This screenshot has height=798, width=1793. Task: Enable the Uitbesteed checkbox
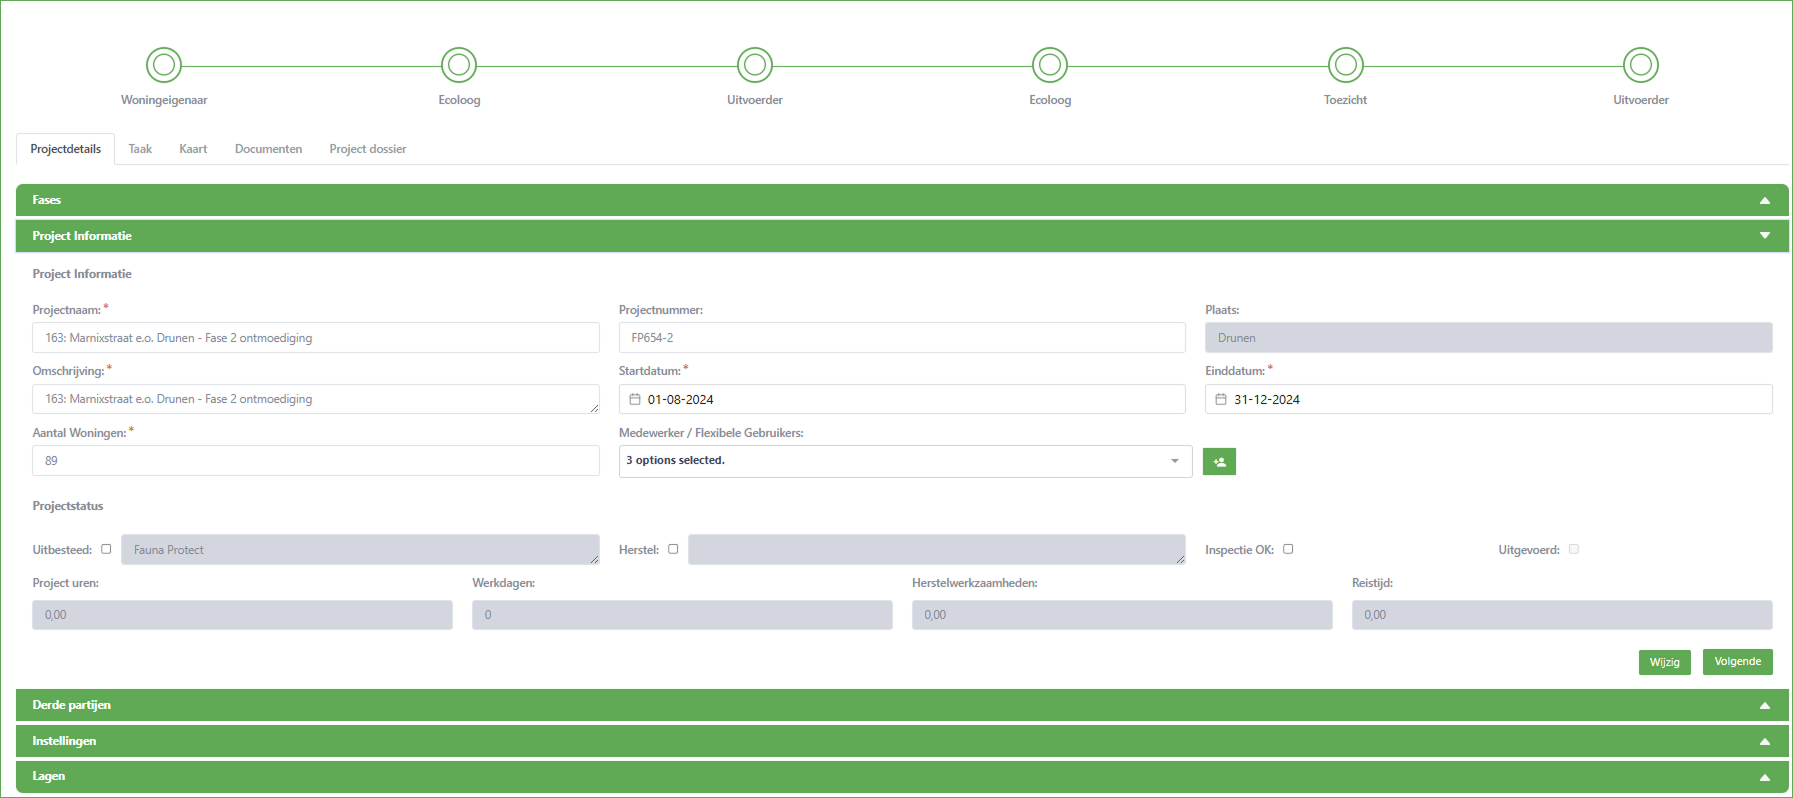click(x=106, y=549)
